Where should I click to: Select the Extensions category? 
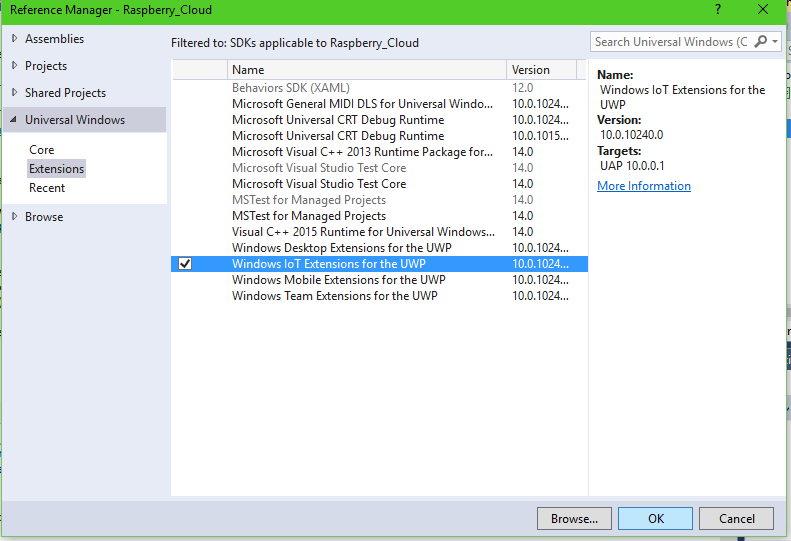[x=56, y=169]
